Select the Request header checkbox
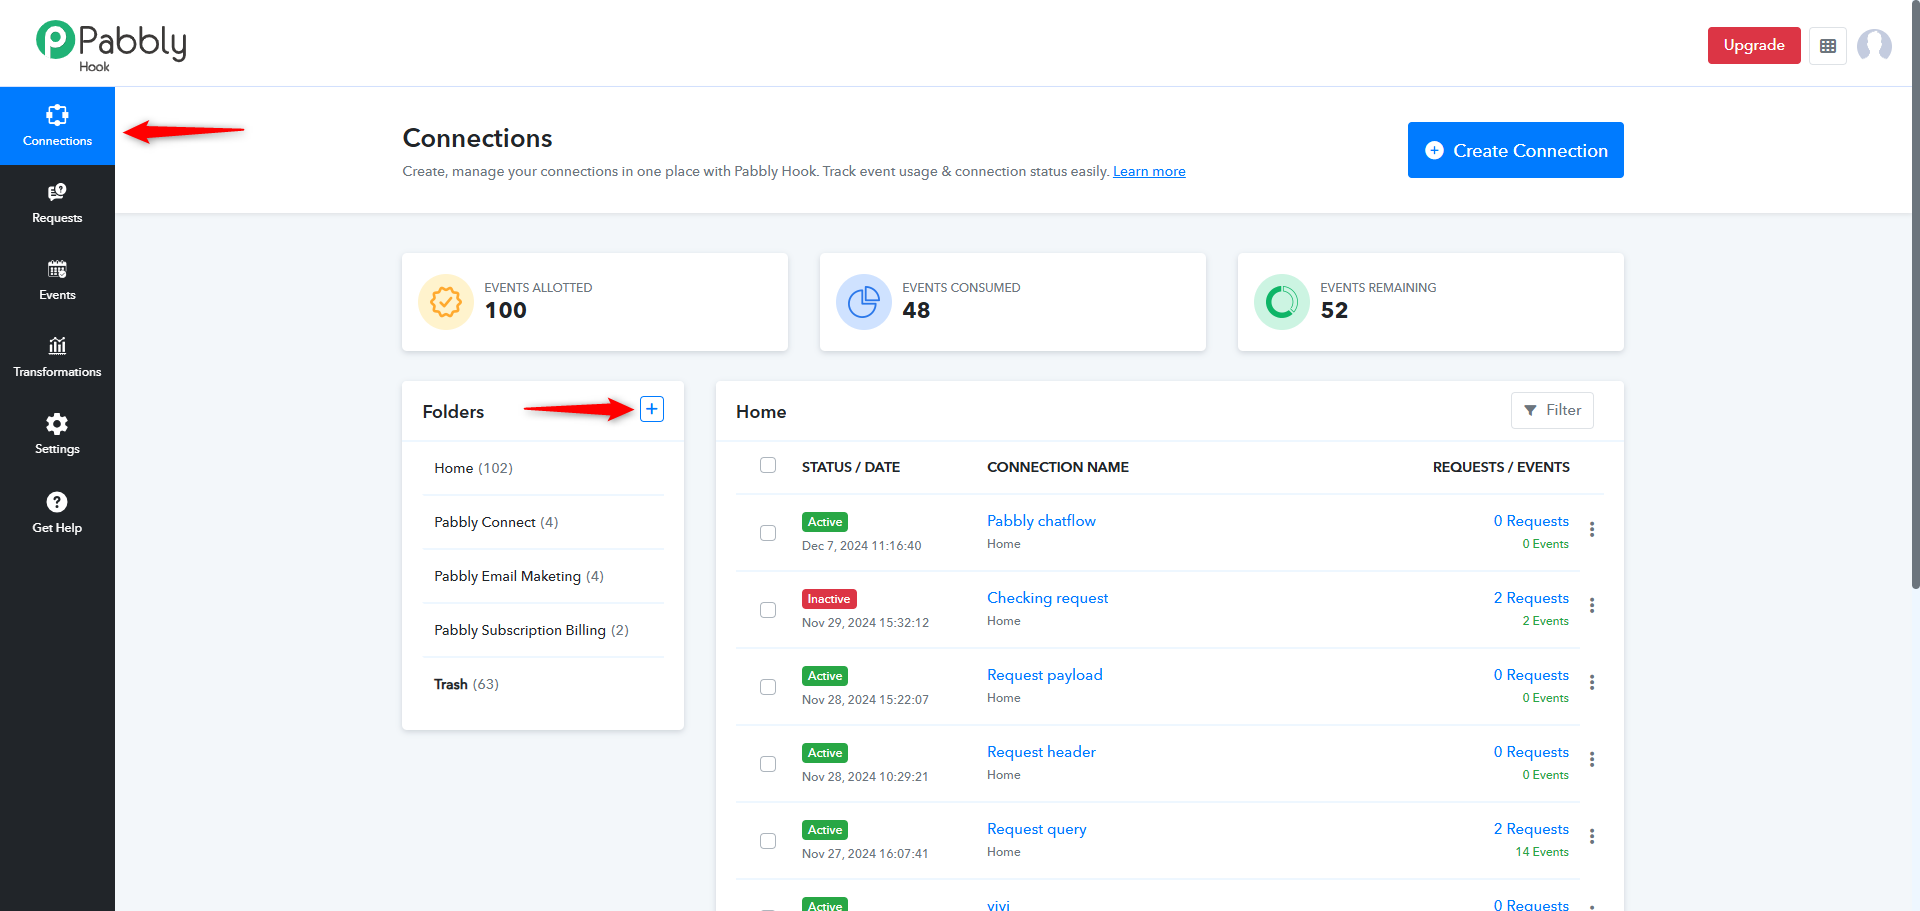The width and height of the screenshot is (1920, 911). [x=768, y=764]
